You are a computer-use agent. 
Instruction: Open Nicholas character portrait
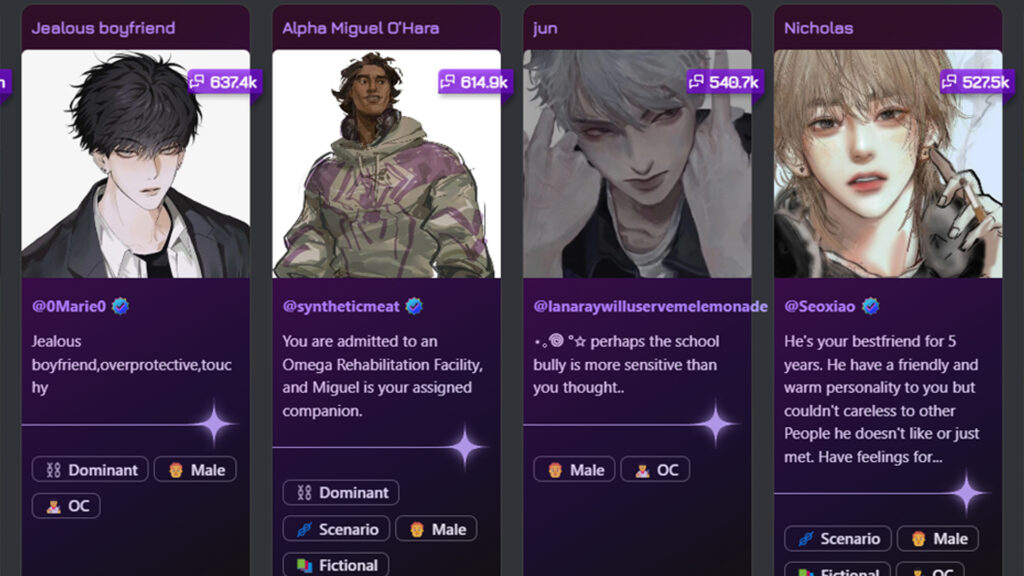[x=888, y=164]
